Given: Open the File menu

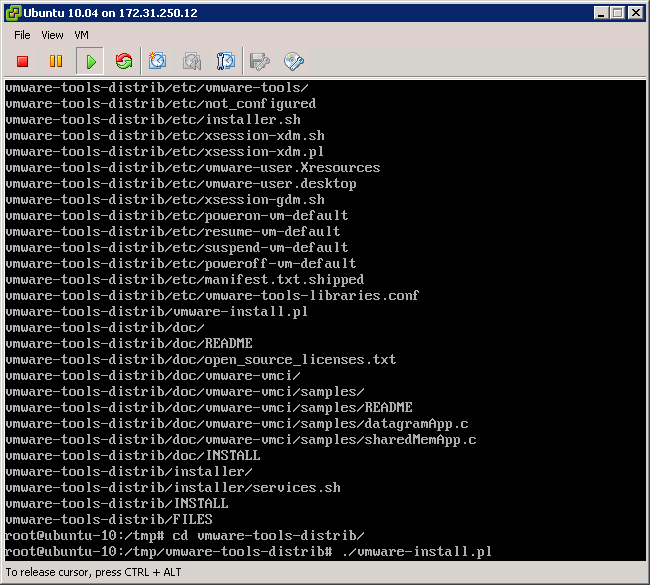Looking at the screenshot, I should [x=22, y=35].
